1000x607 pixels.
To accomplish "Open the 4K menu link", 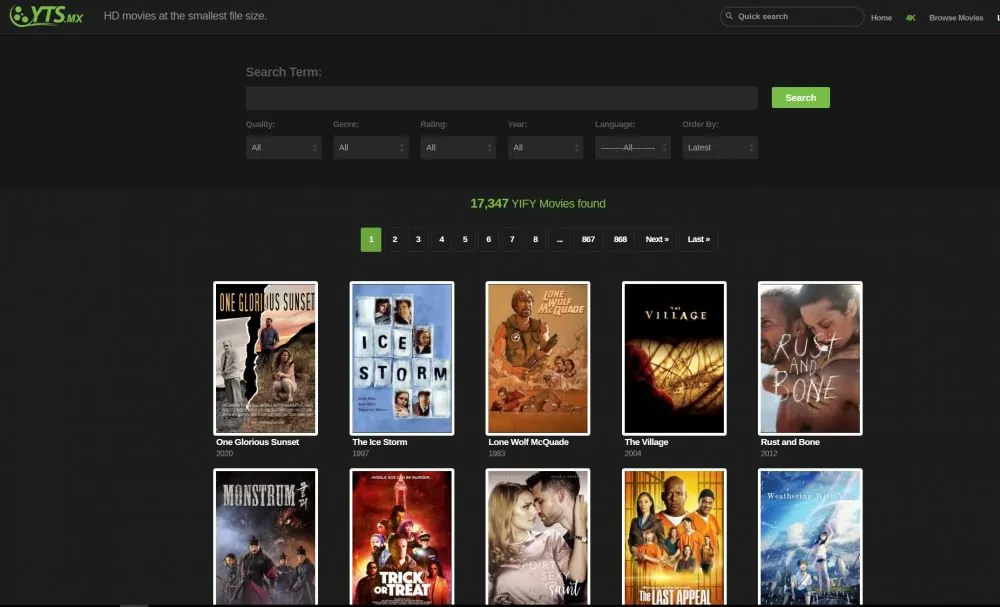I will coord(910,18).
